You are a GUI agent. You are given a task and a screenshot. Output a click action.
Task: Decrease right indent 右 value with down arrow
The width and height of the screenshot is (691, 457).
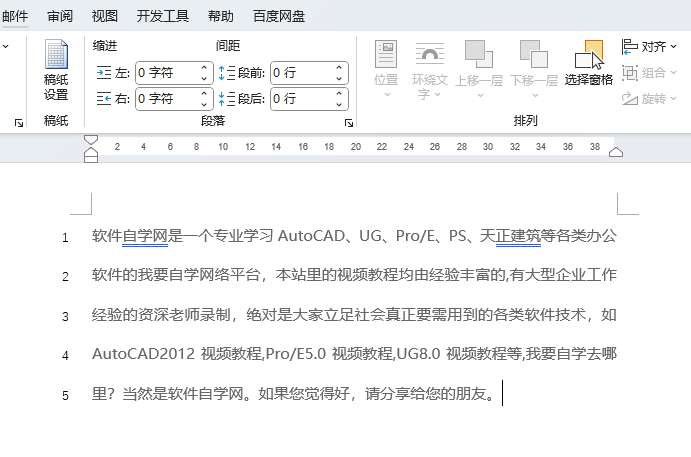tap(204, 104)
